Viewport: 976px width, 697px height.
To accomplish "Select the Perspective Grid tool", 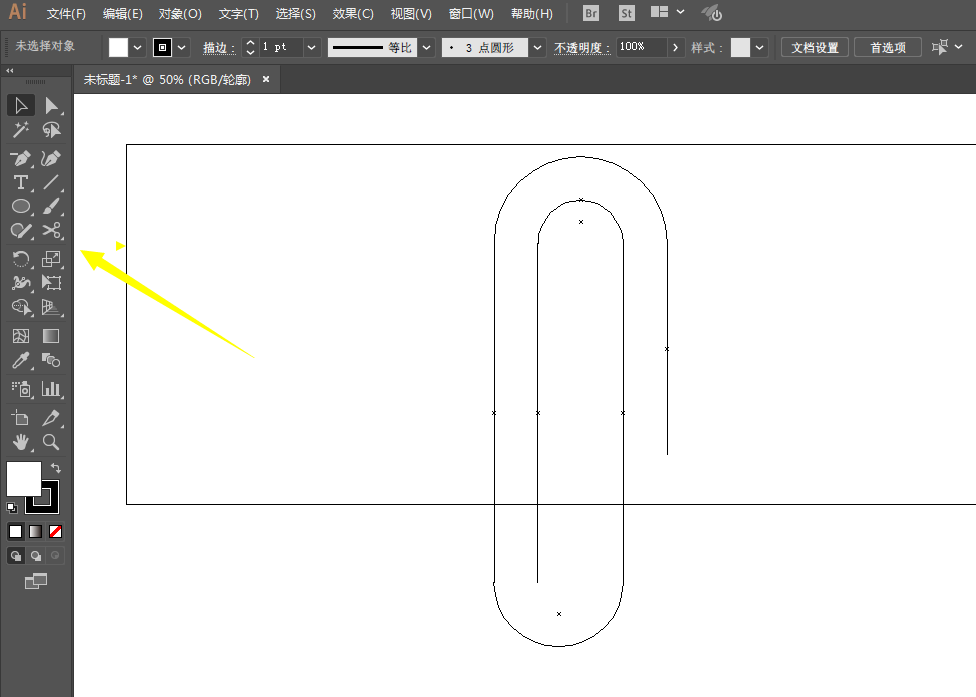I will tap(52, 307).
